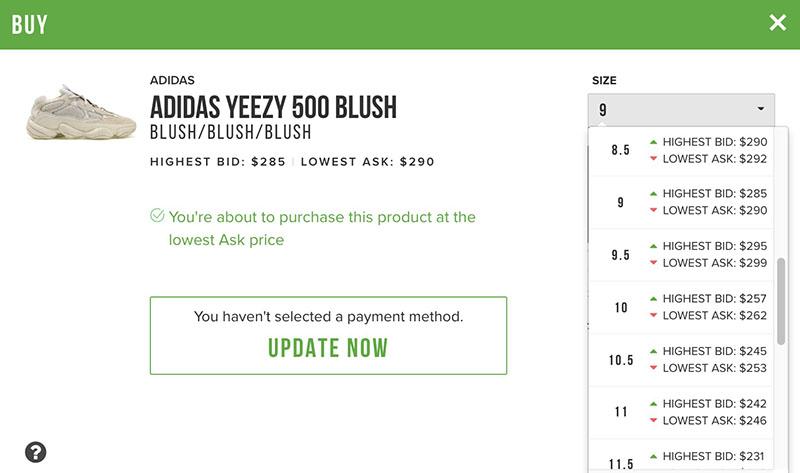Click the green up arrow for size 10 bid
The image size is (800, 473).
click(x=653, y=299)
